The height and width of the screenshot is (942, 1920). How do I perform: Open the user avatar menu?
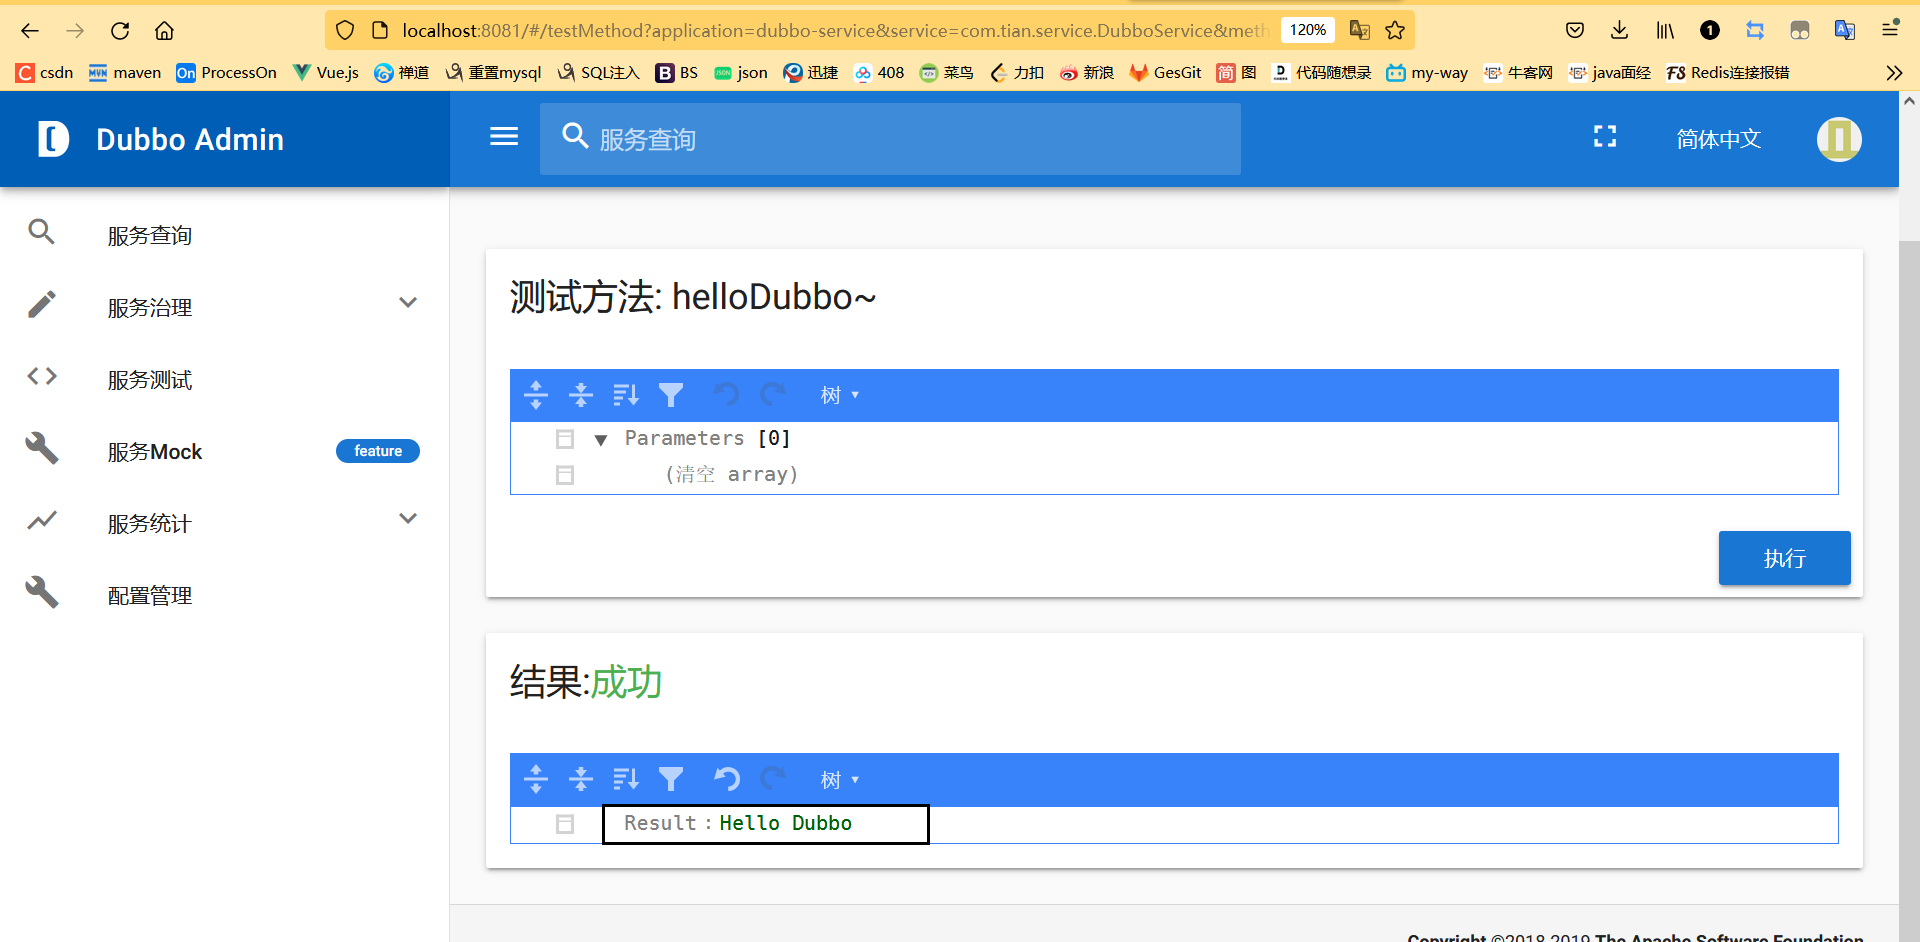pyautogui.click(x=1839, y=139)
